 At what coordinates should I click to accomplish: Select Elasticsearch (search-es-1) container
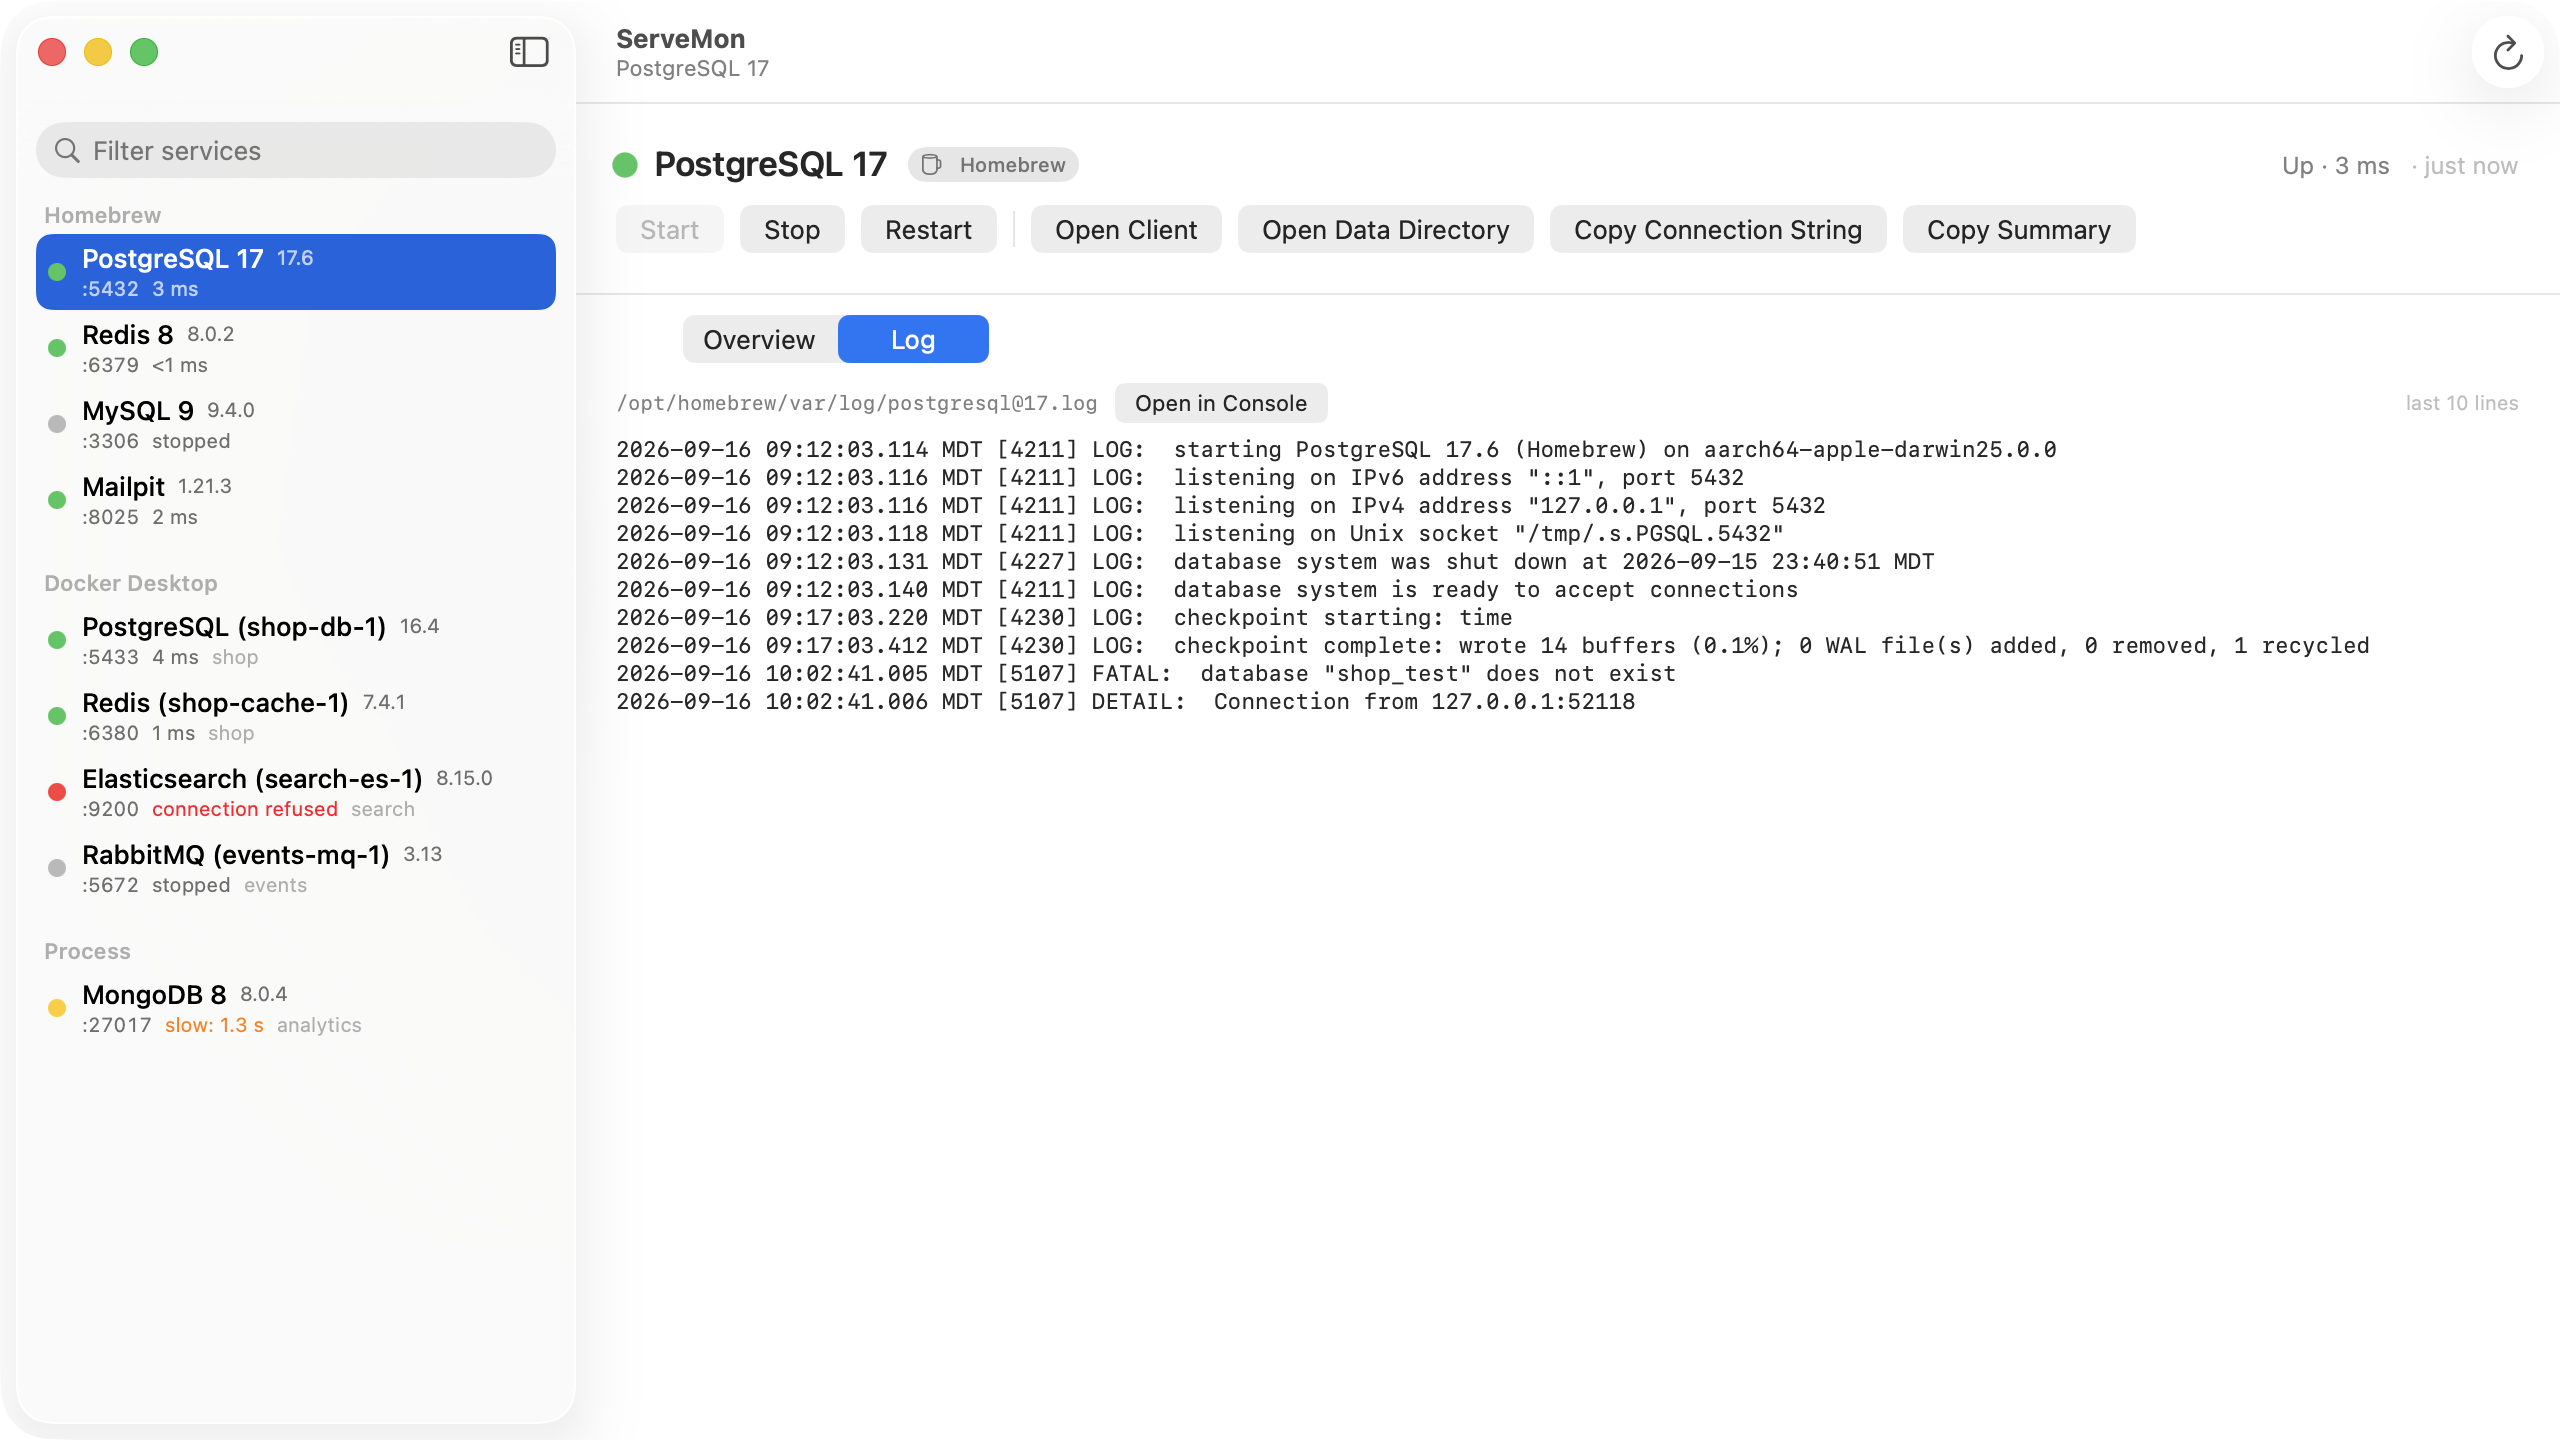tap(296, 792)
